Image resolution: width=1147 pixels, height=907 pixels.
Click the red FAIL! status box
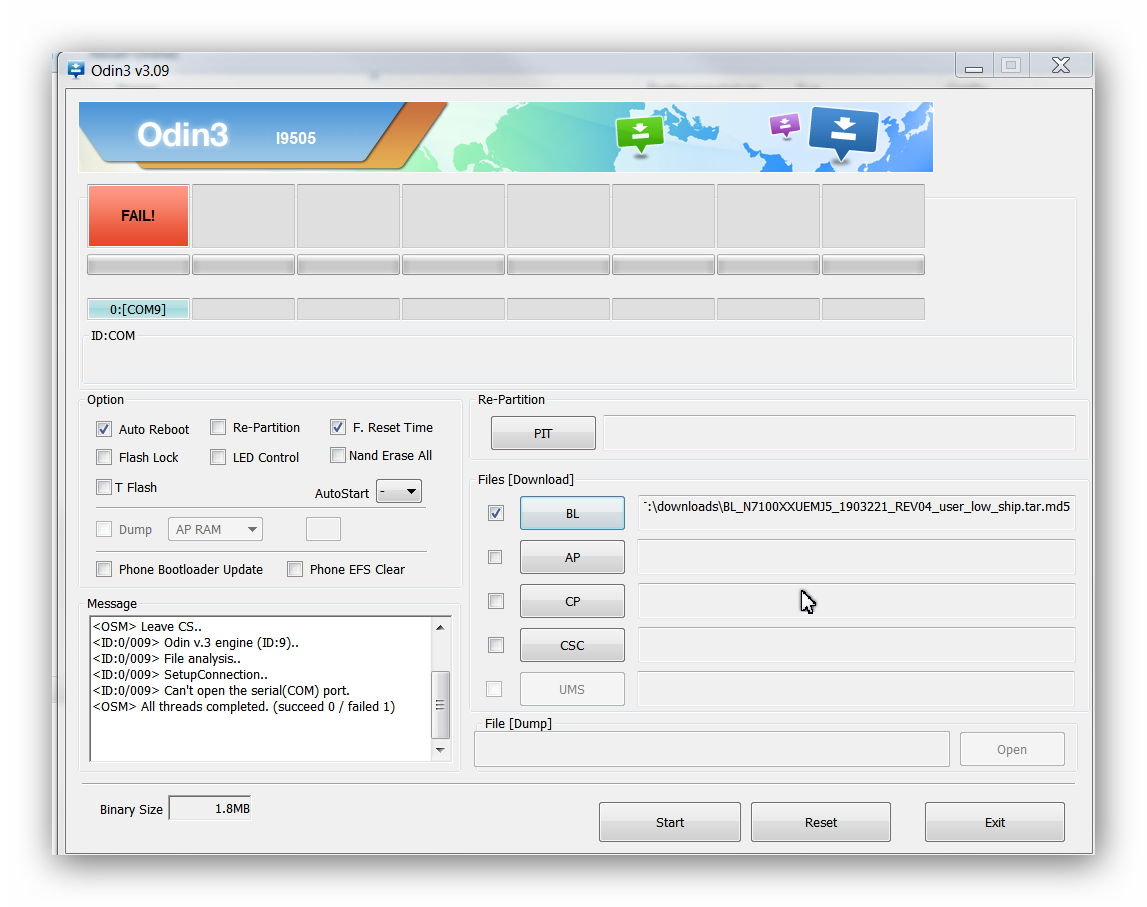point(138,216)
